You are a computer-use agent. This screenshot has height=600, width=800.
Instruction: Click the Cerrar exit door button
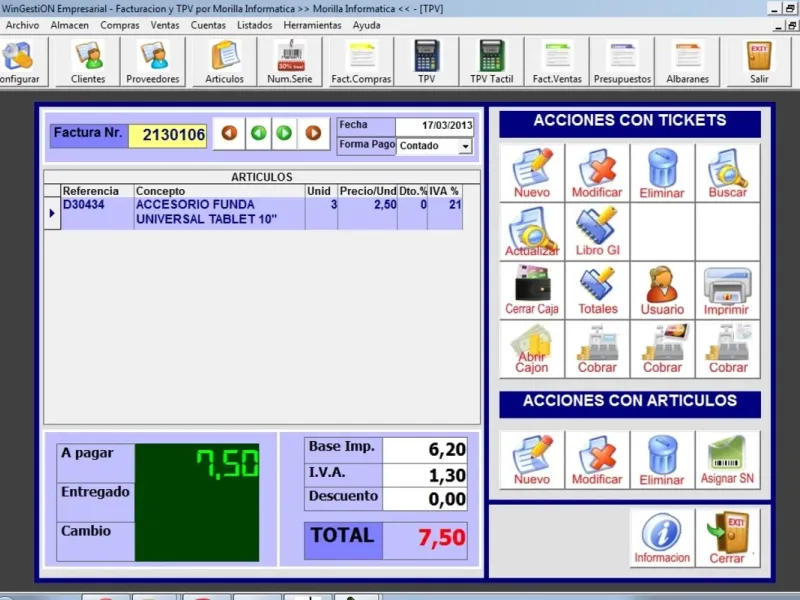point(728,538)
